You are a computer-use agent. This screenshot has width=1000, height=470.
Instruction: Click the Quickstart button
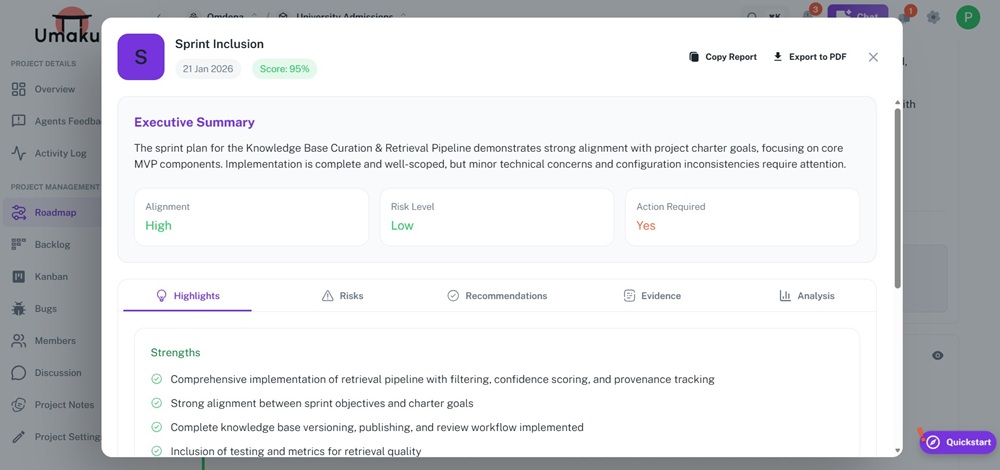tap(958, 442)
